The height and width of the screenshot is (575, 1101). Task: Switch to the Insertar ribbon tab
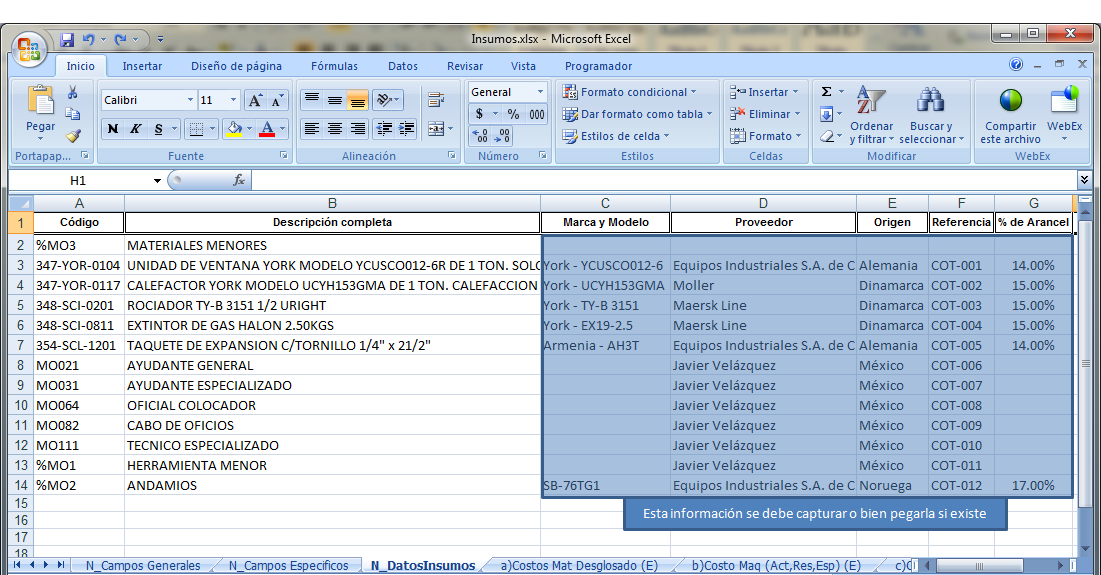(x=142, y=66)
